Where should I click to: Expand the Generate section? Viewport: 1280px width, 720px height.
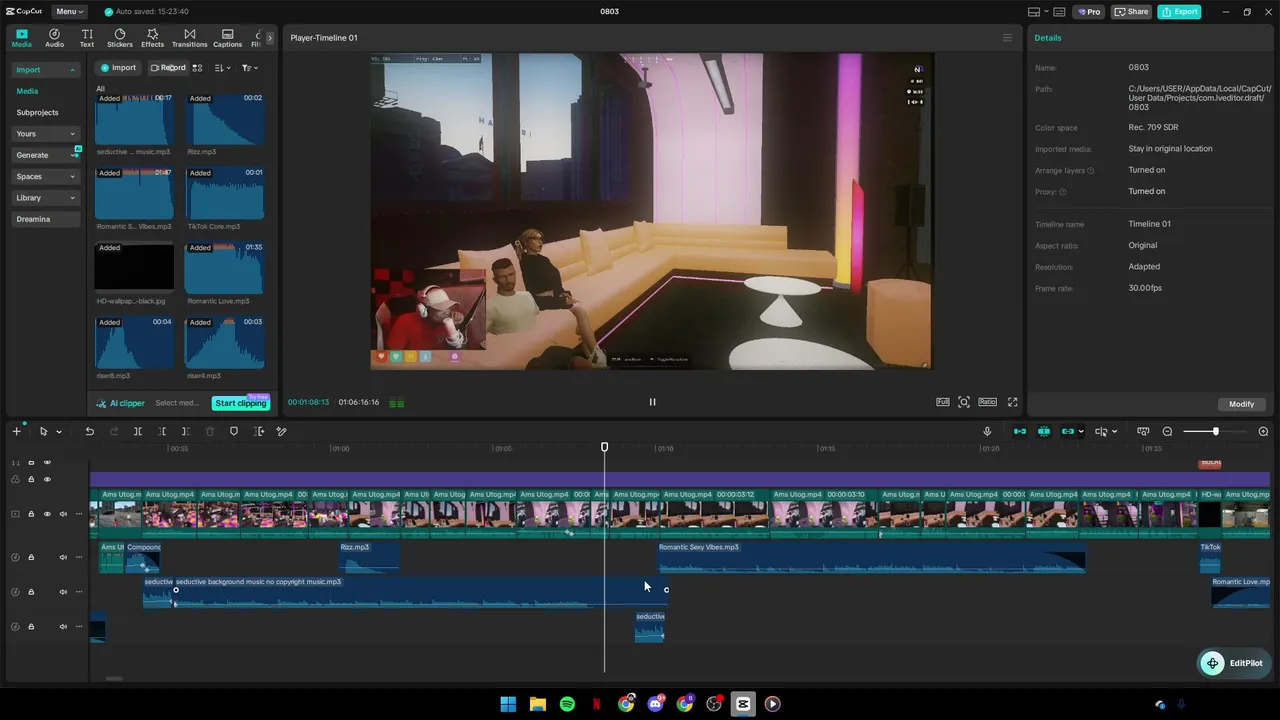coord(46,155)
